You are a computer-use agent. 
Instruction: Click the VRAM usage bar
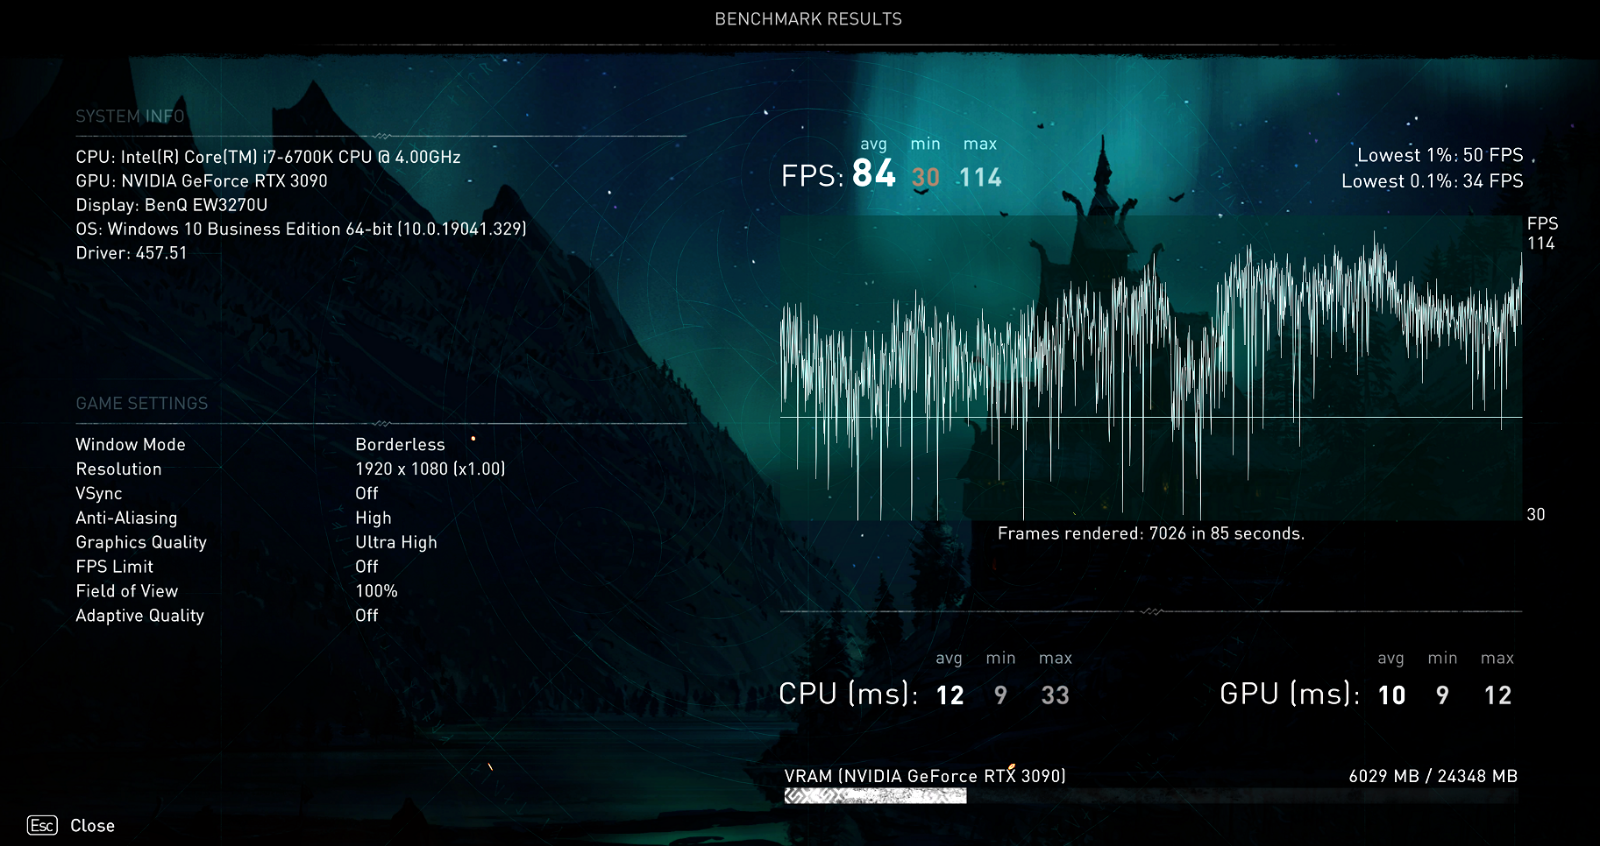[1151, 796]
